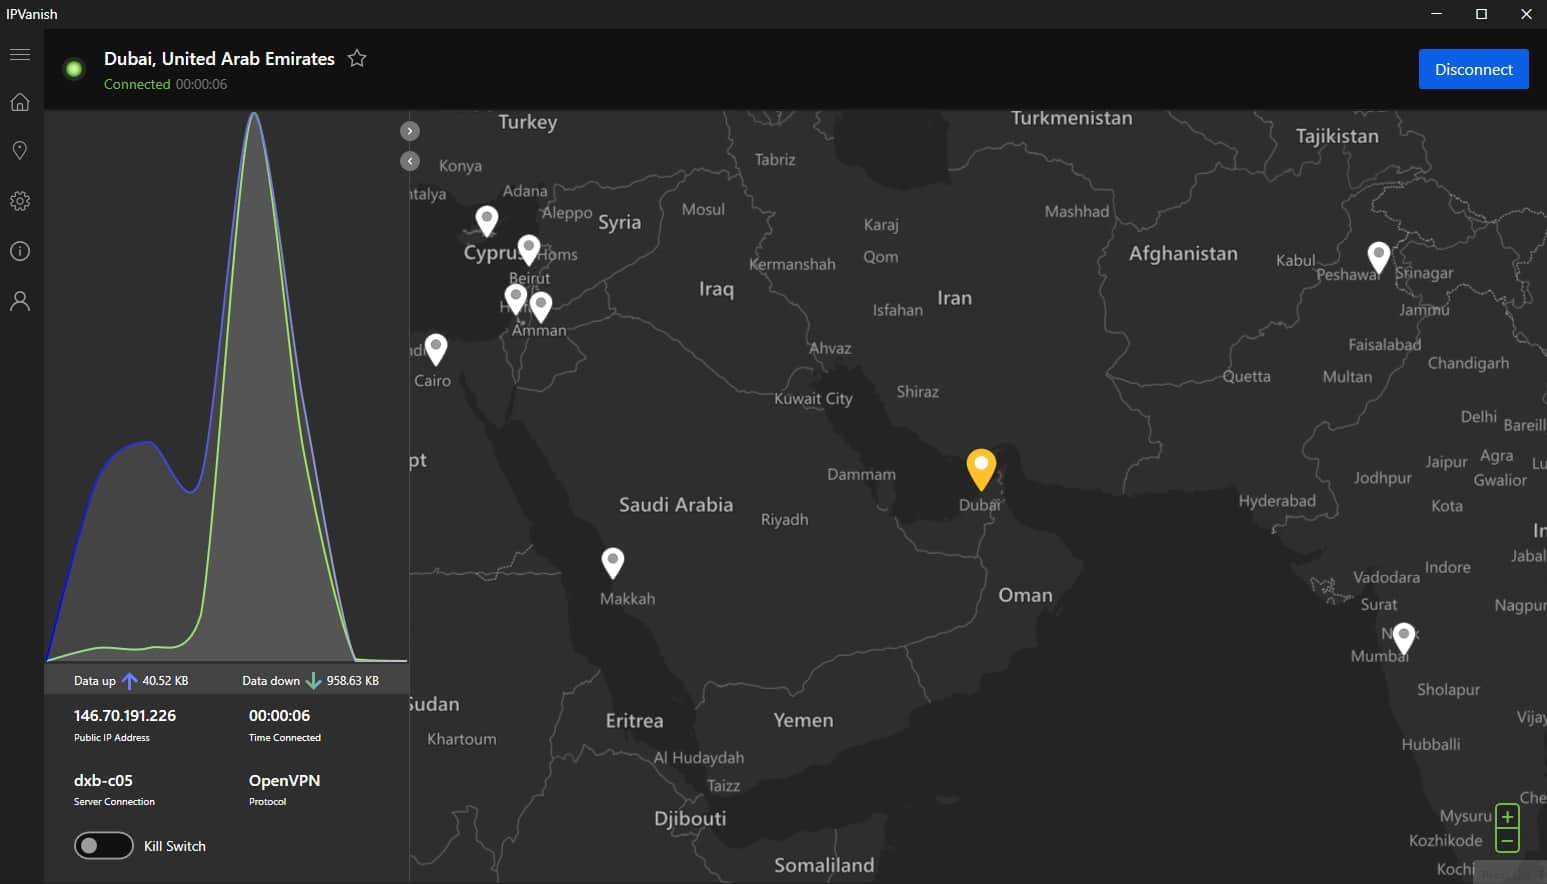This screenshot has width=1547, height=884.
Task: Click the Dubai, United Arab Emirates title
Action: tap(219, 59)
